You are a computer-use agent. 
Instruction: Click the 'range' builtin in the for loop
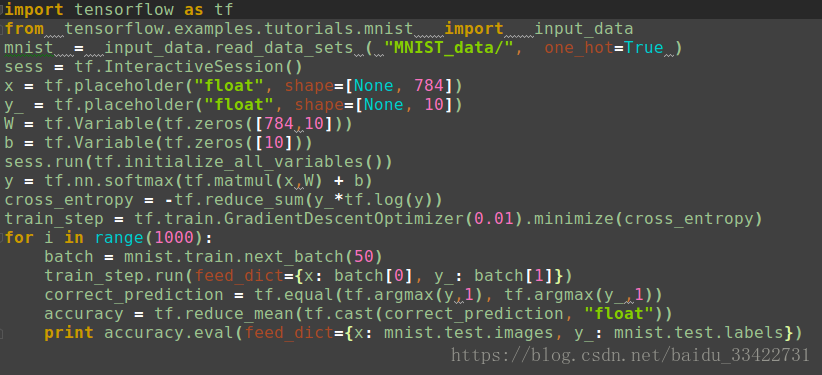[x=119, y=238]
